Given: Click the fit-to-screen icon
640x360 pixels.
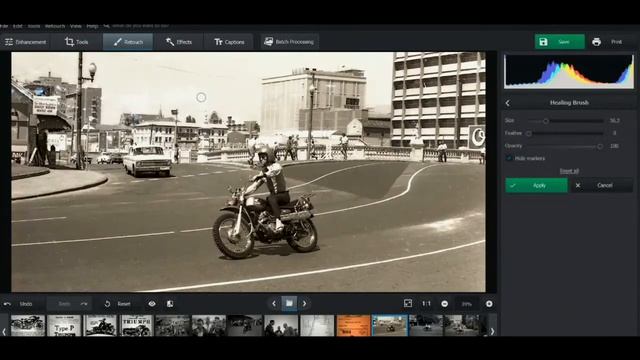Looking at the screenshot, I should tap(408, 303).
